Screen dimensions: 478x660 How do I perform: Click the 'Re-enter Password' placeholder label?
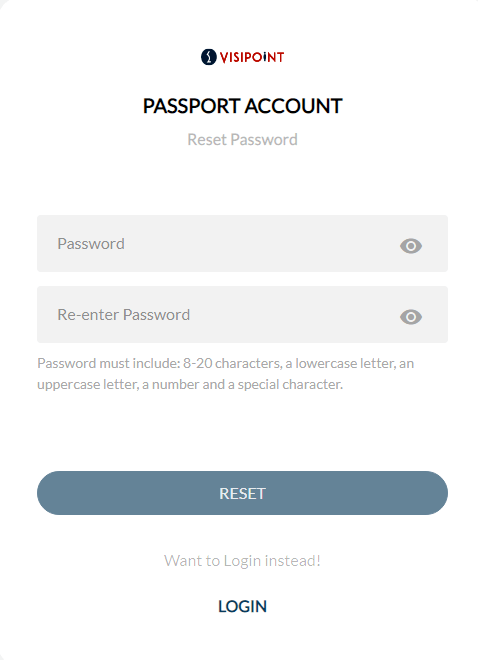[124, 315]
